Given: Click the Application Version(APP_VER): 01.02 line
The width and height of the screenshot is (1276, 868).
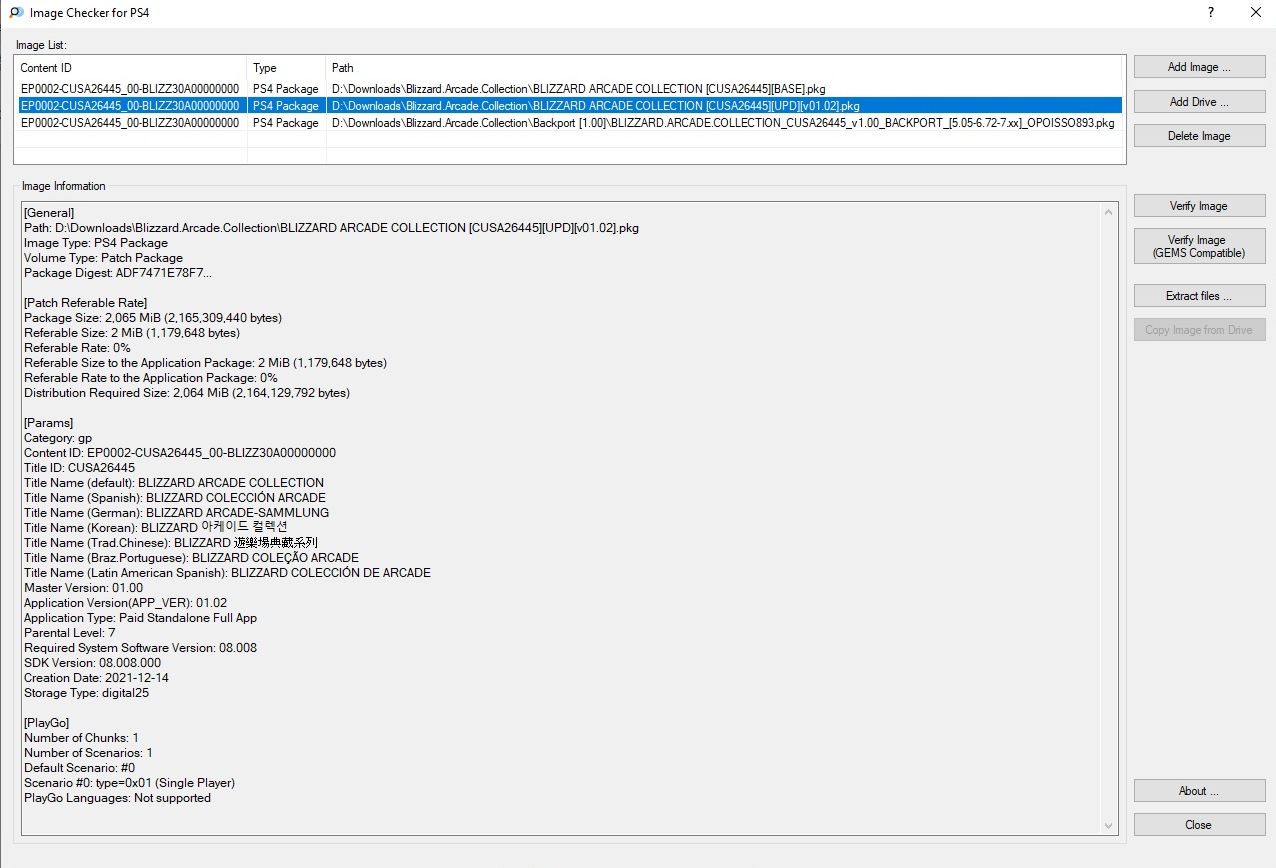Looking at the screenshot, I should pyautogui.click(x=126, y=603).
